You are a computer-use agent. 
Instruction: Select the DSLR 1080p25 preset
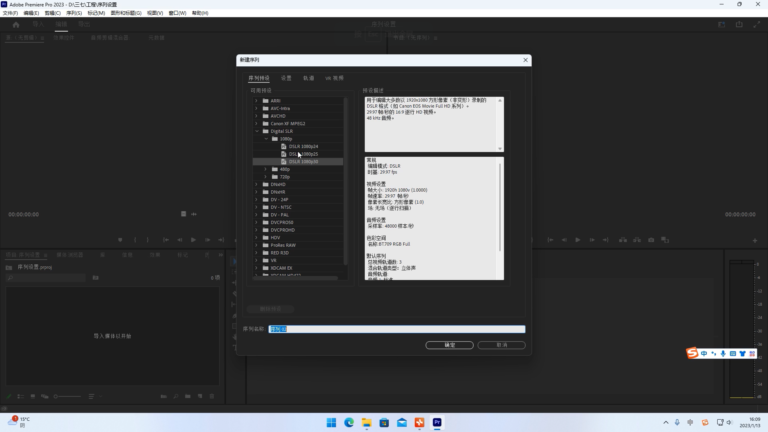(303, 154)
